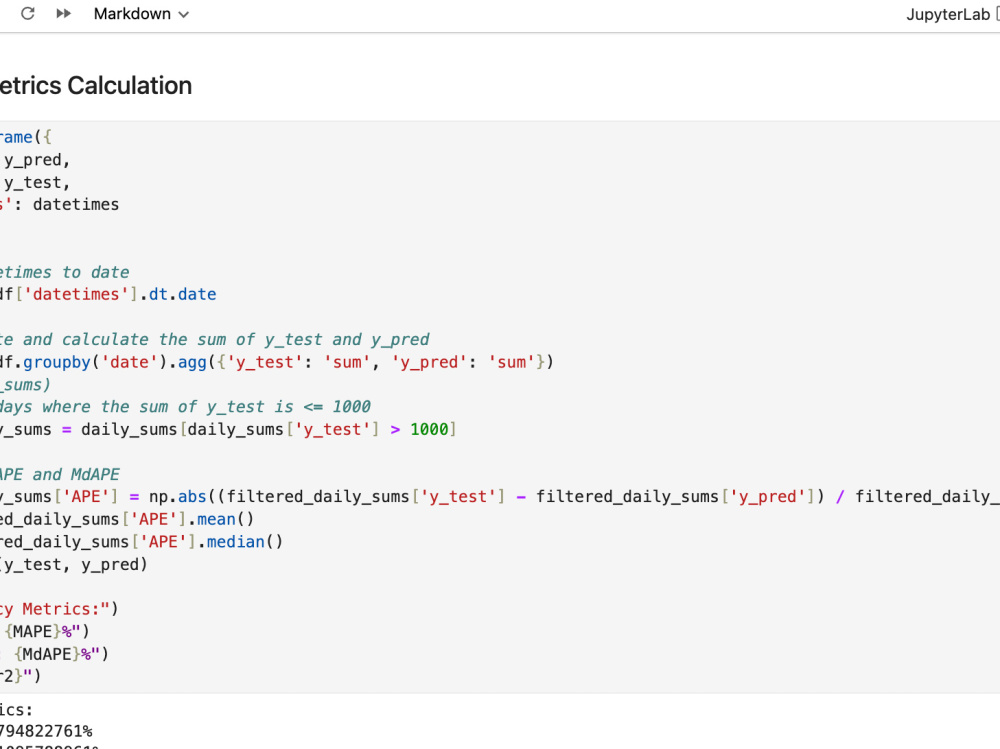This screenshot has height=749, width=1000.
Task: Click the np.abs APE calculation line
Action: click(x=500, y=497)
